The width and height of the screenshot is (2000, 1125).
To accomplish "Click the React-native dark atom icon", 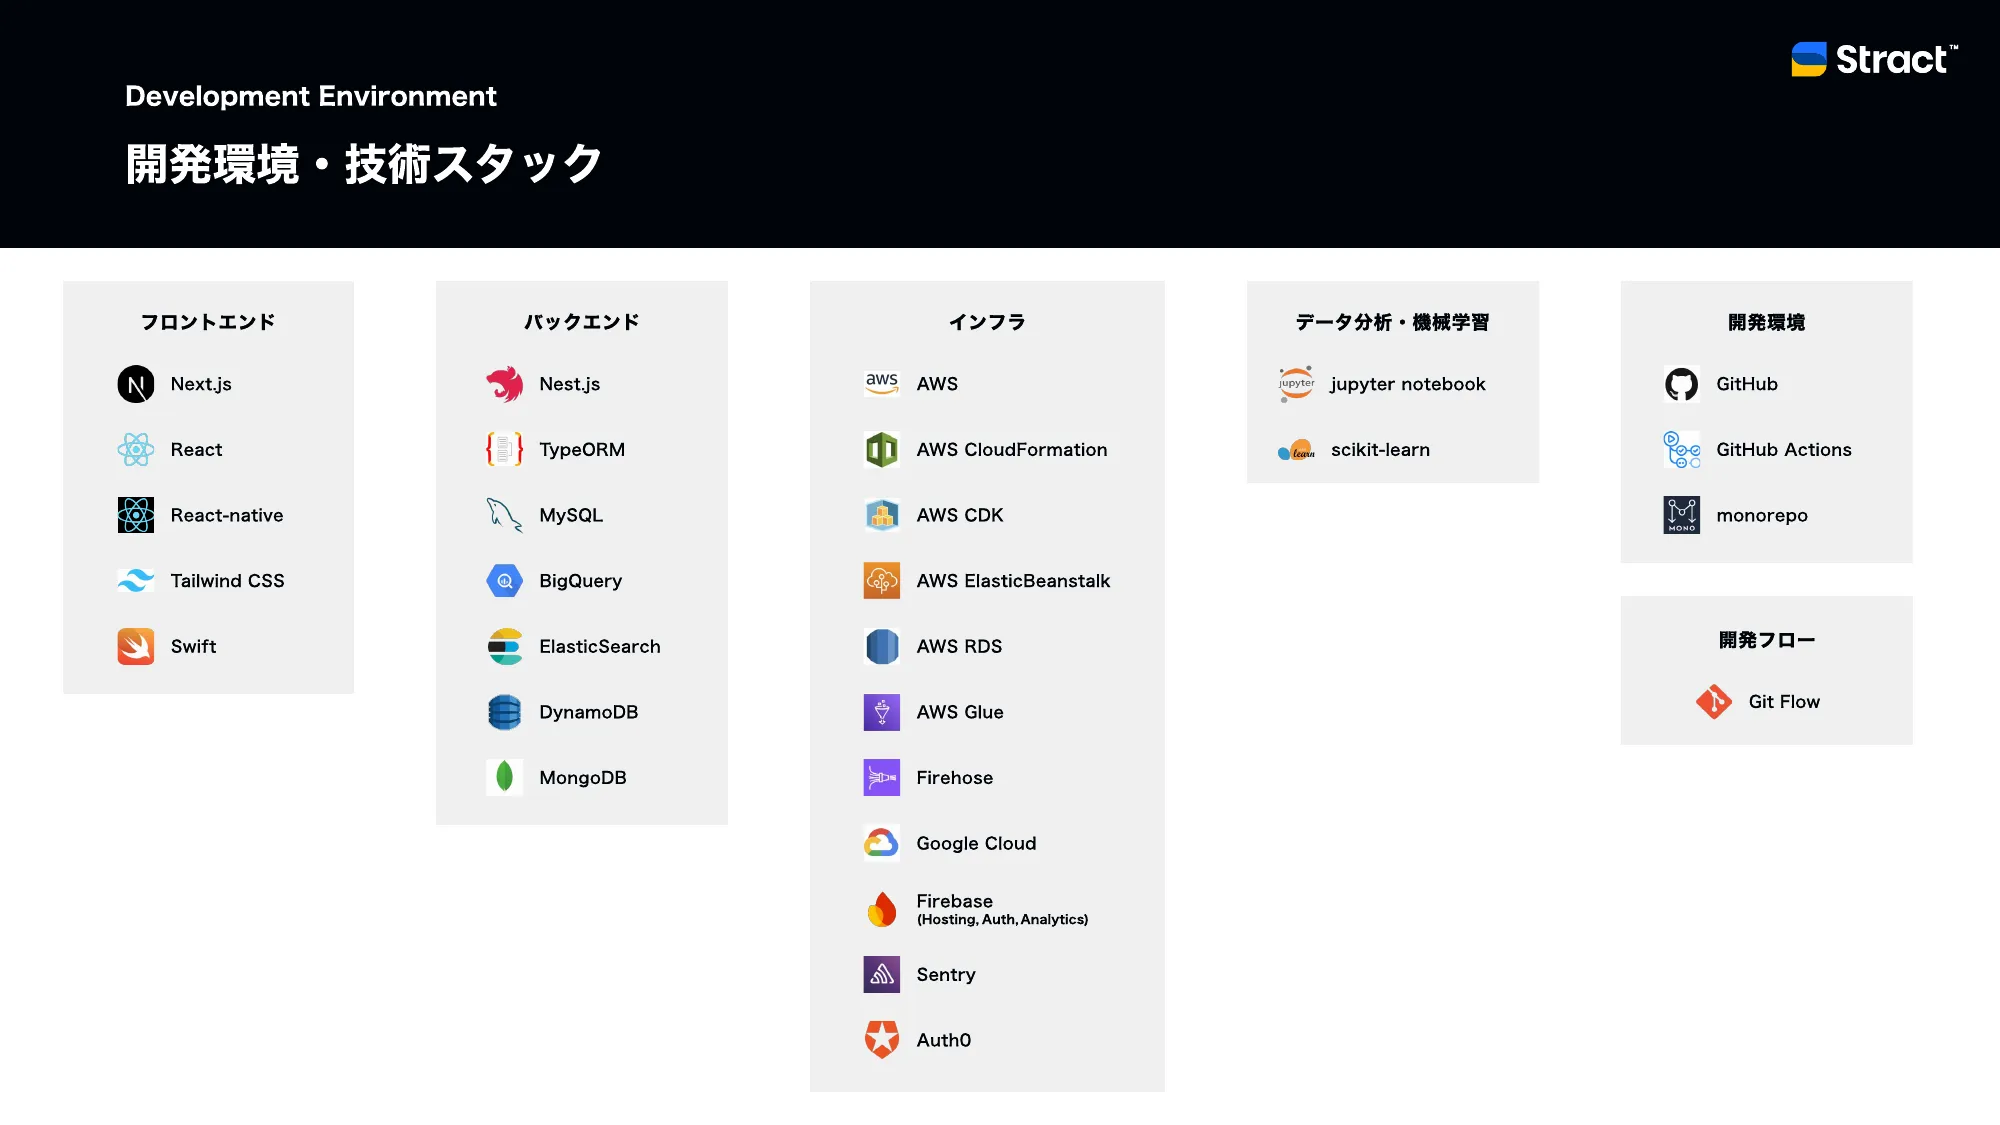I will 136,515.
